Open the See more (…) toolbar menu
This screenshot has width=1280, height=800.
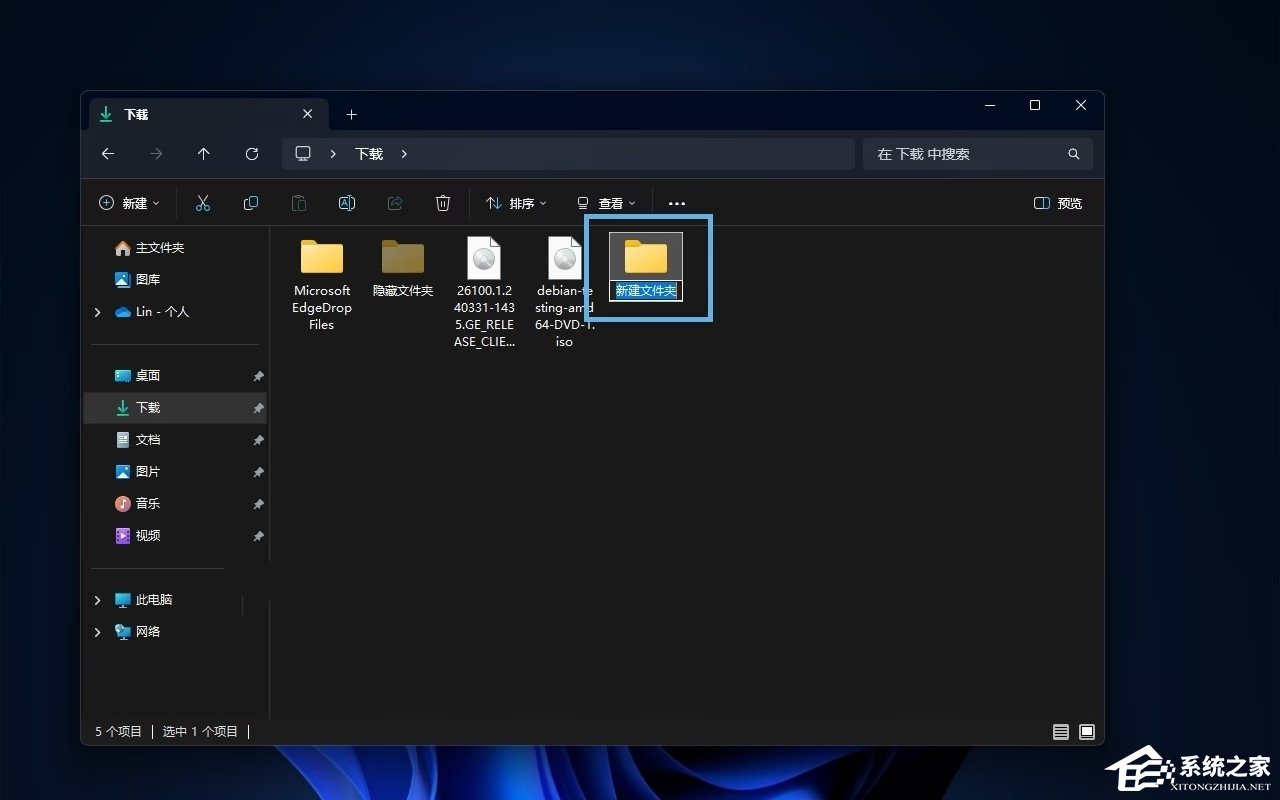pyautogui.click(x=676, y=203)
